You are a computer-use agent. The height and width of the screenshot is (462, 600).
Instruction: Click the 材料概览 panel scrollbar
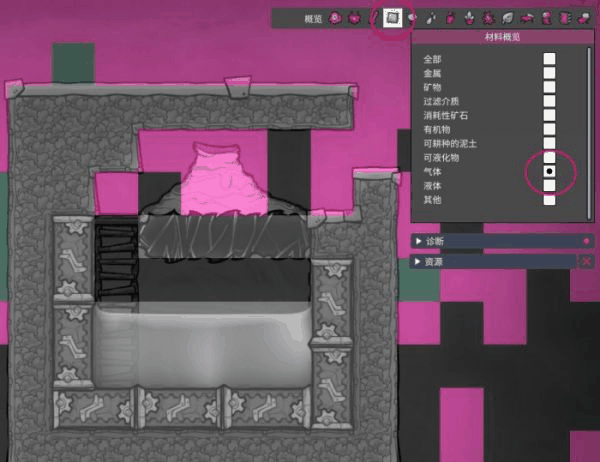point(588,120)
